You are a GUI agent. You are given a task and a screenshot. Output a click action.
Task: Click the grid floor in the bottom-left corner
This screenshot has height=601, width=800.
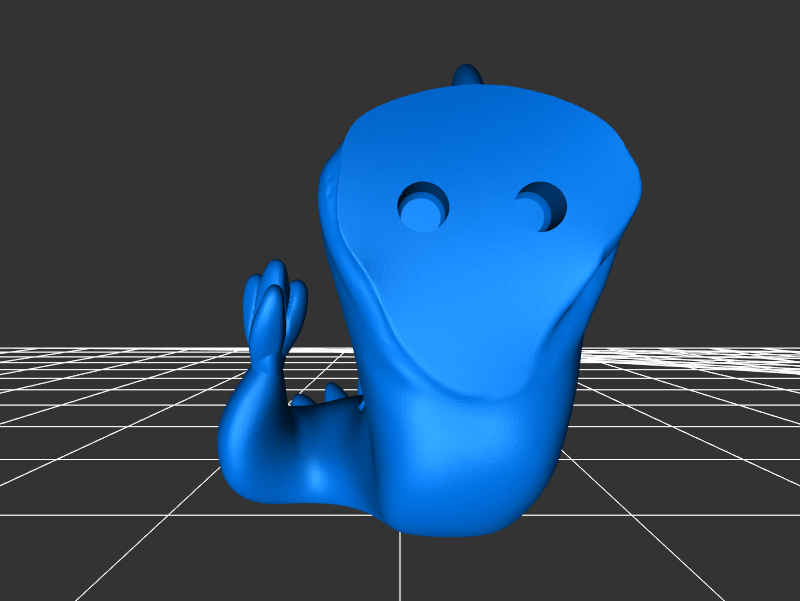pos(60,560)
